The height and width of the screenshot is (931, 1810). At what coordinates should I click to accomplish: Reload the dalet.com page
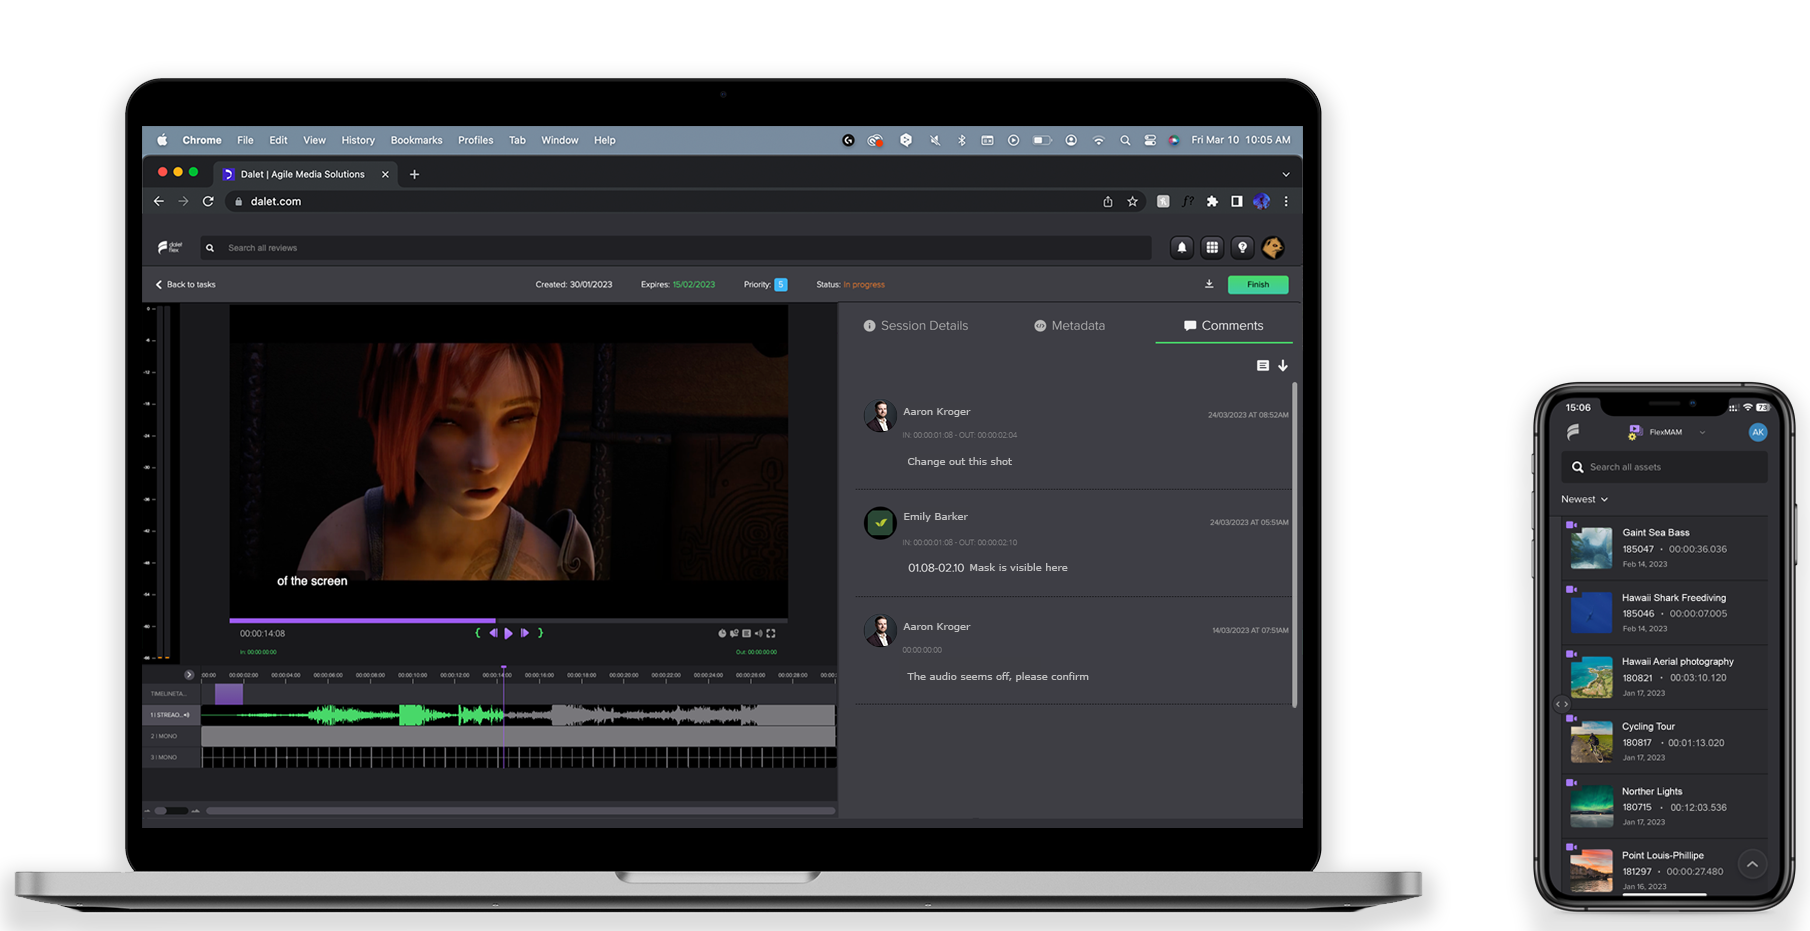[208, 202]
